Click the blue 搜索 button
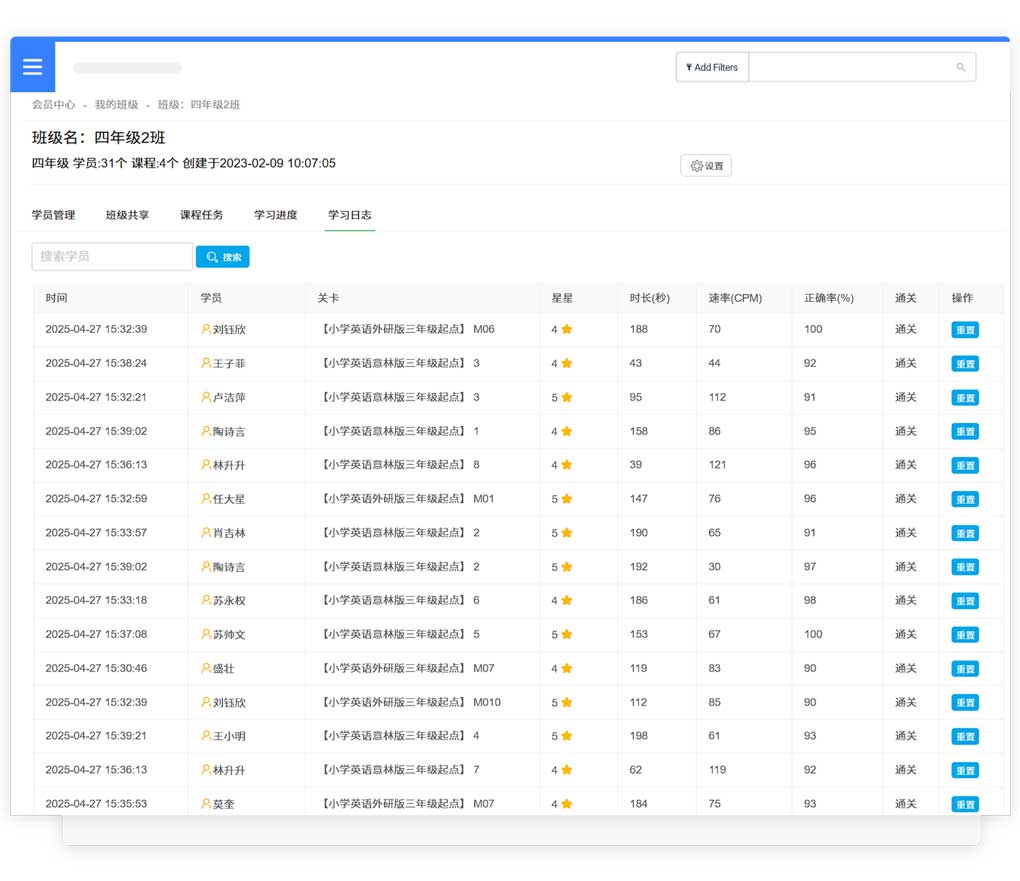This screenshot has width=1020, height=881. point(222,257)
